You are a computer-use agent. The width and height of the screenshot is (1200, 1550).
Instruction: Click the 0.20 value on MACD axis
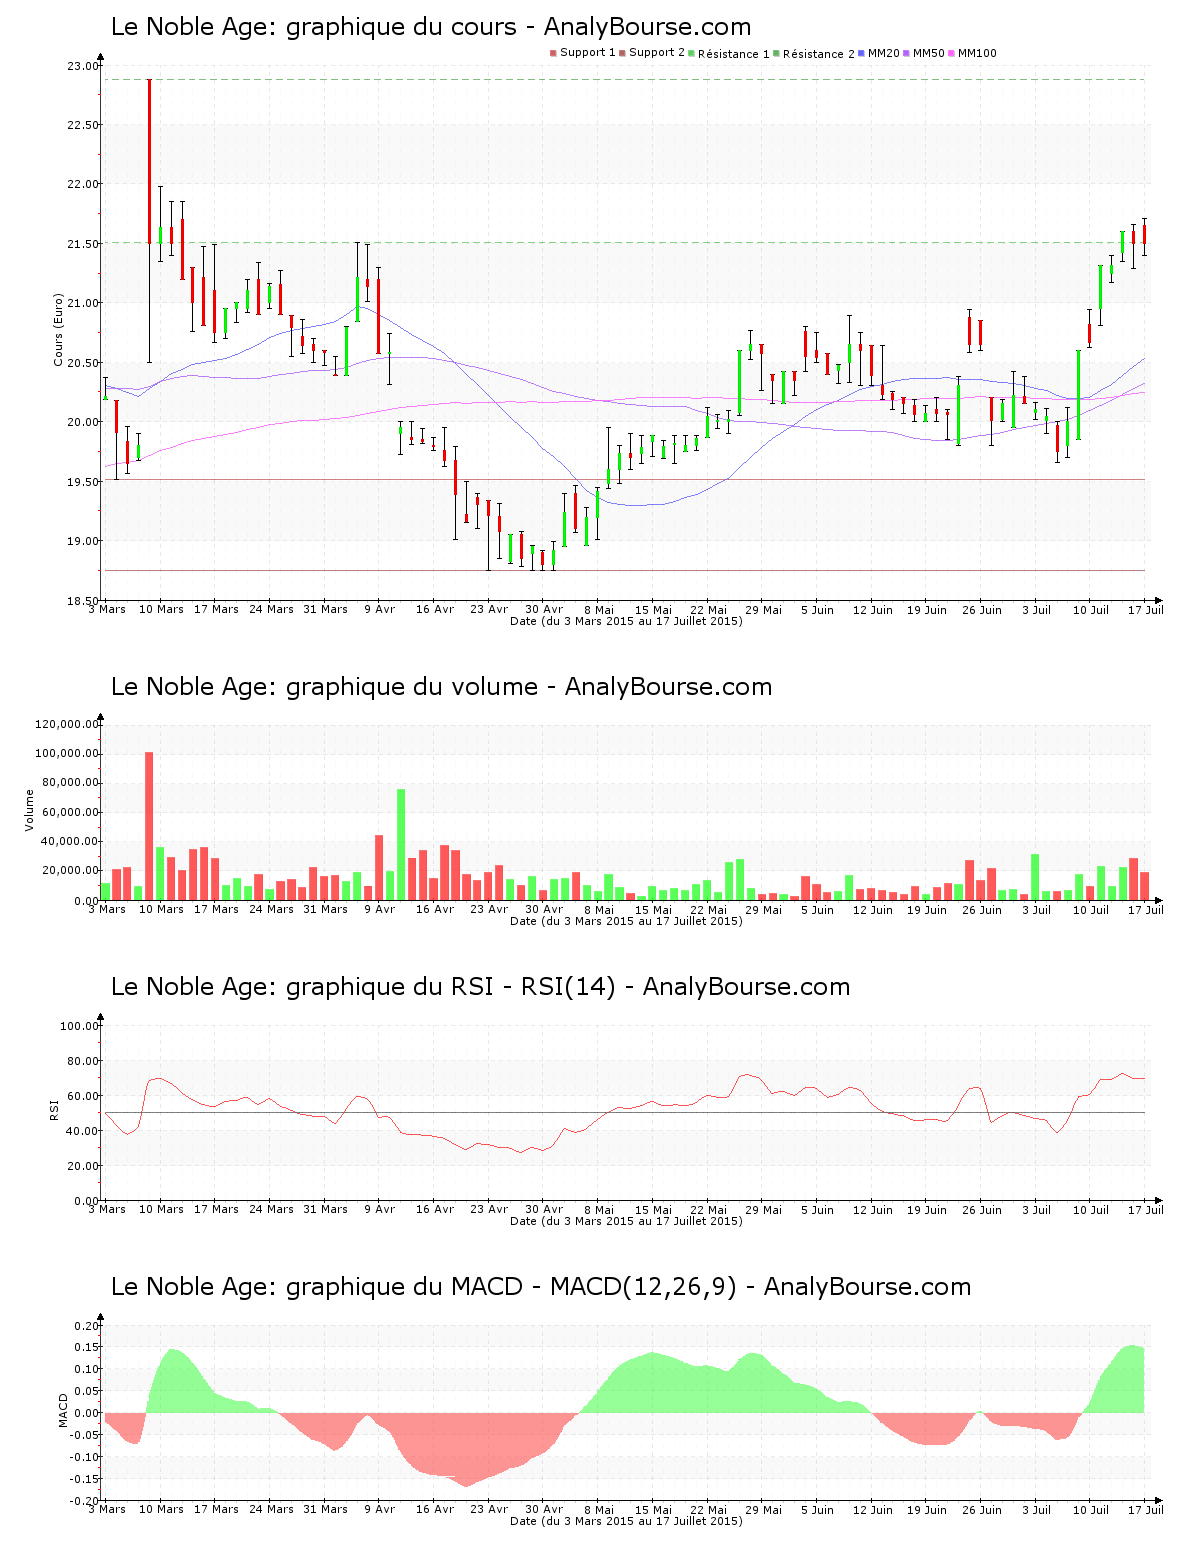pos(87,1326)
